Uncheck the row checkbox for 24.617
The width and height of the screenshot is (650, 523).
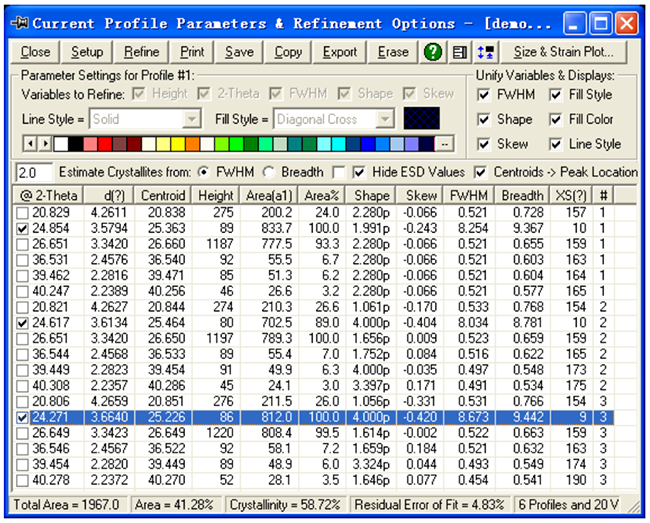coord(22,323)
